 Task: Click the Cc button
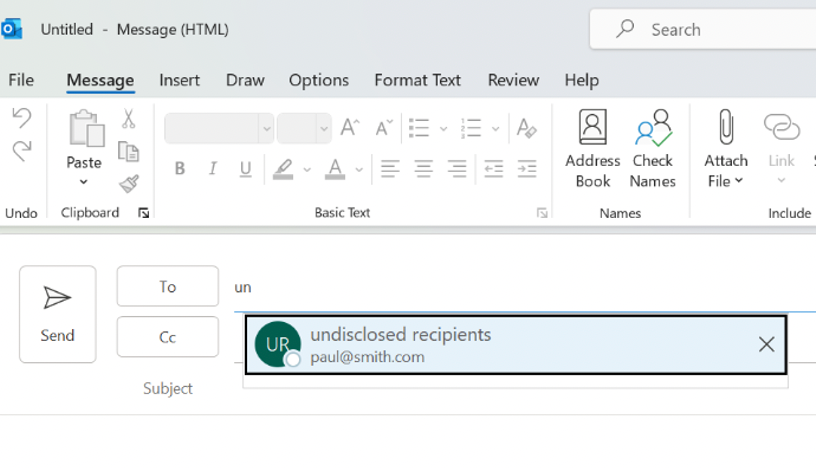pyautogui.click(x=167, y=337)
